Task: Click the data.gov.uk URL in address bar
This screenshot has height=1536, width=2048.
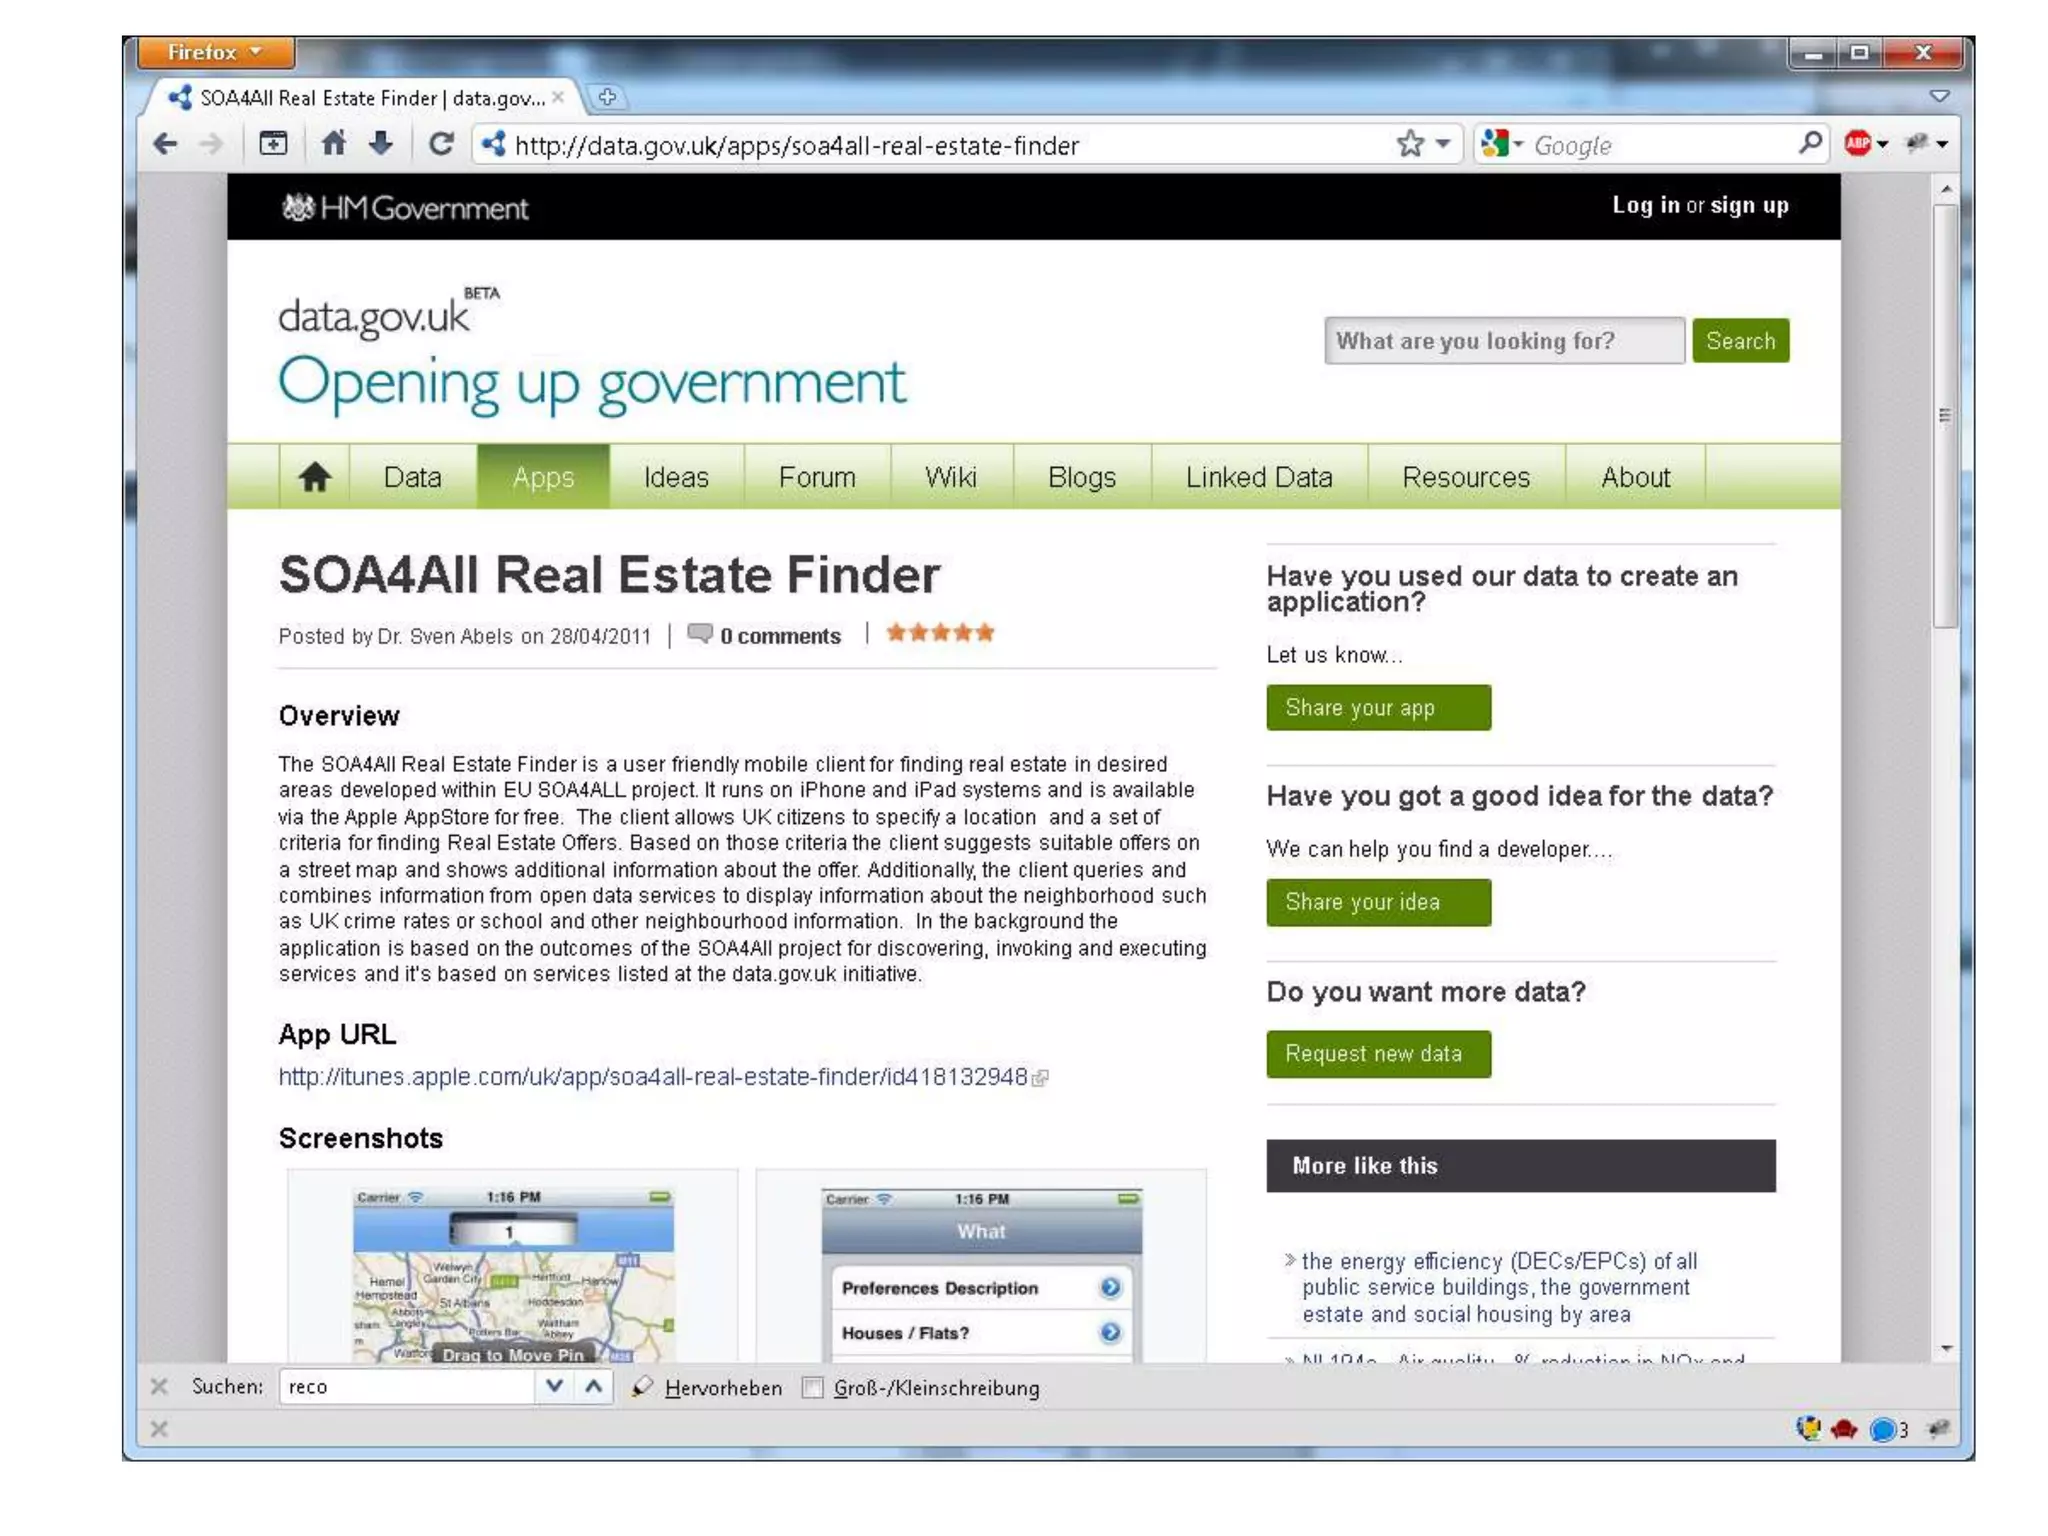Action: 797,146
